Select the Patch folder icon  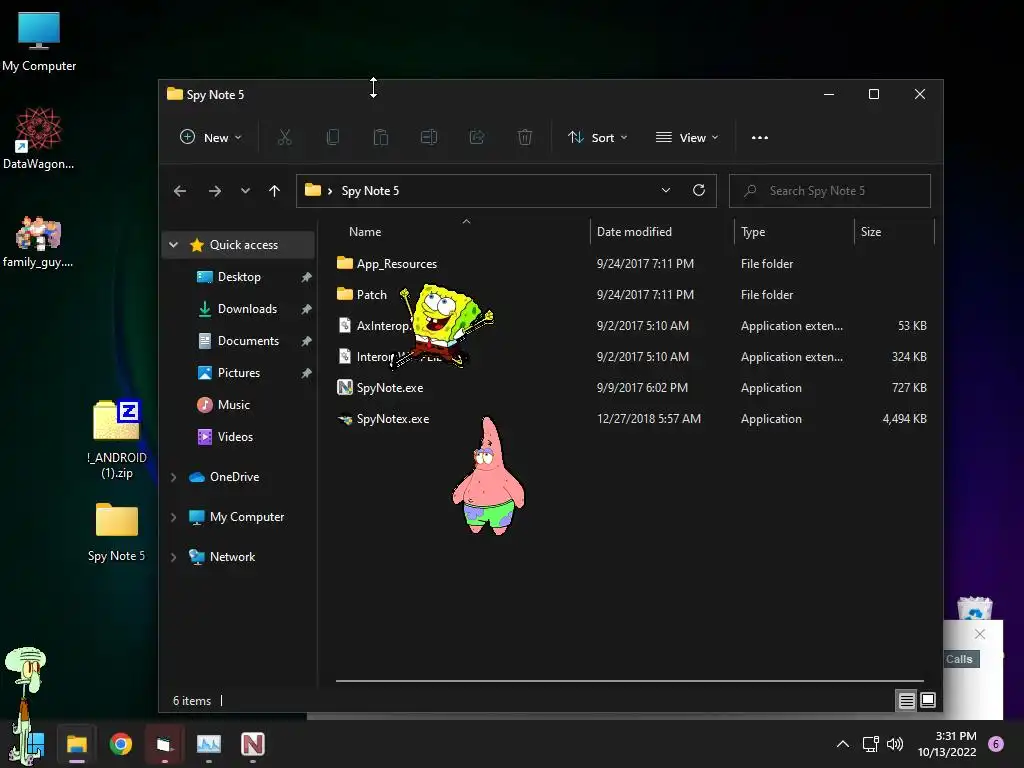point(345,294)
